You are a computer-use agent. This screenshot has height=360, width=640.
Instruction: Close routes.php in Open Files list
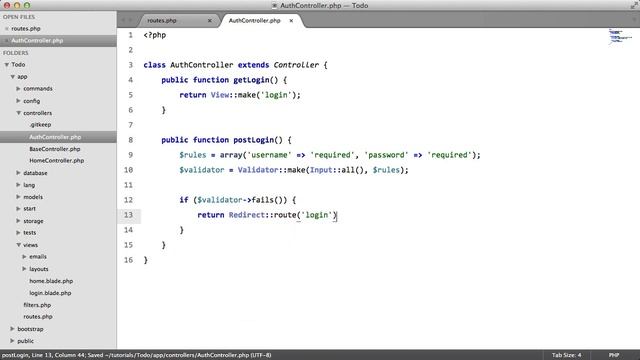[x=7, y=29]
